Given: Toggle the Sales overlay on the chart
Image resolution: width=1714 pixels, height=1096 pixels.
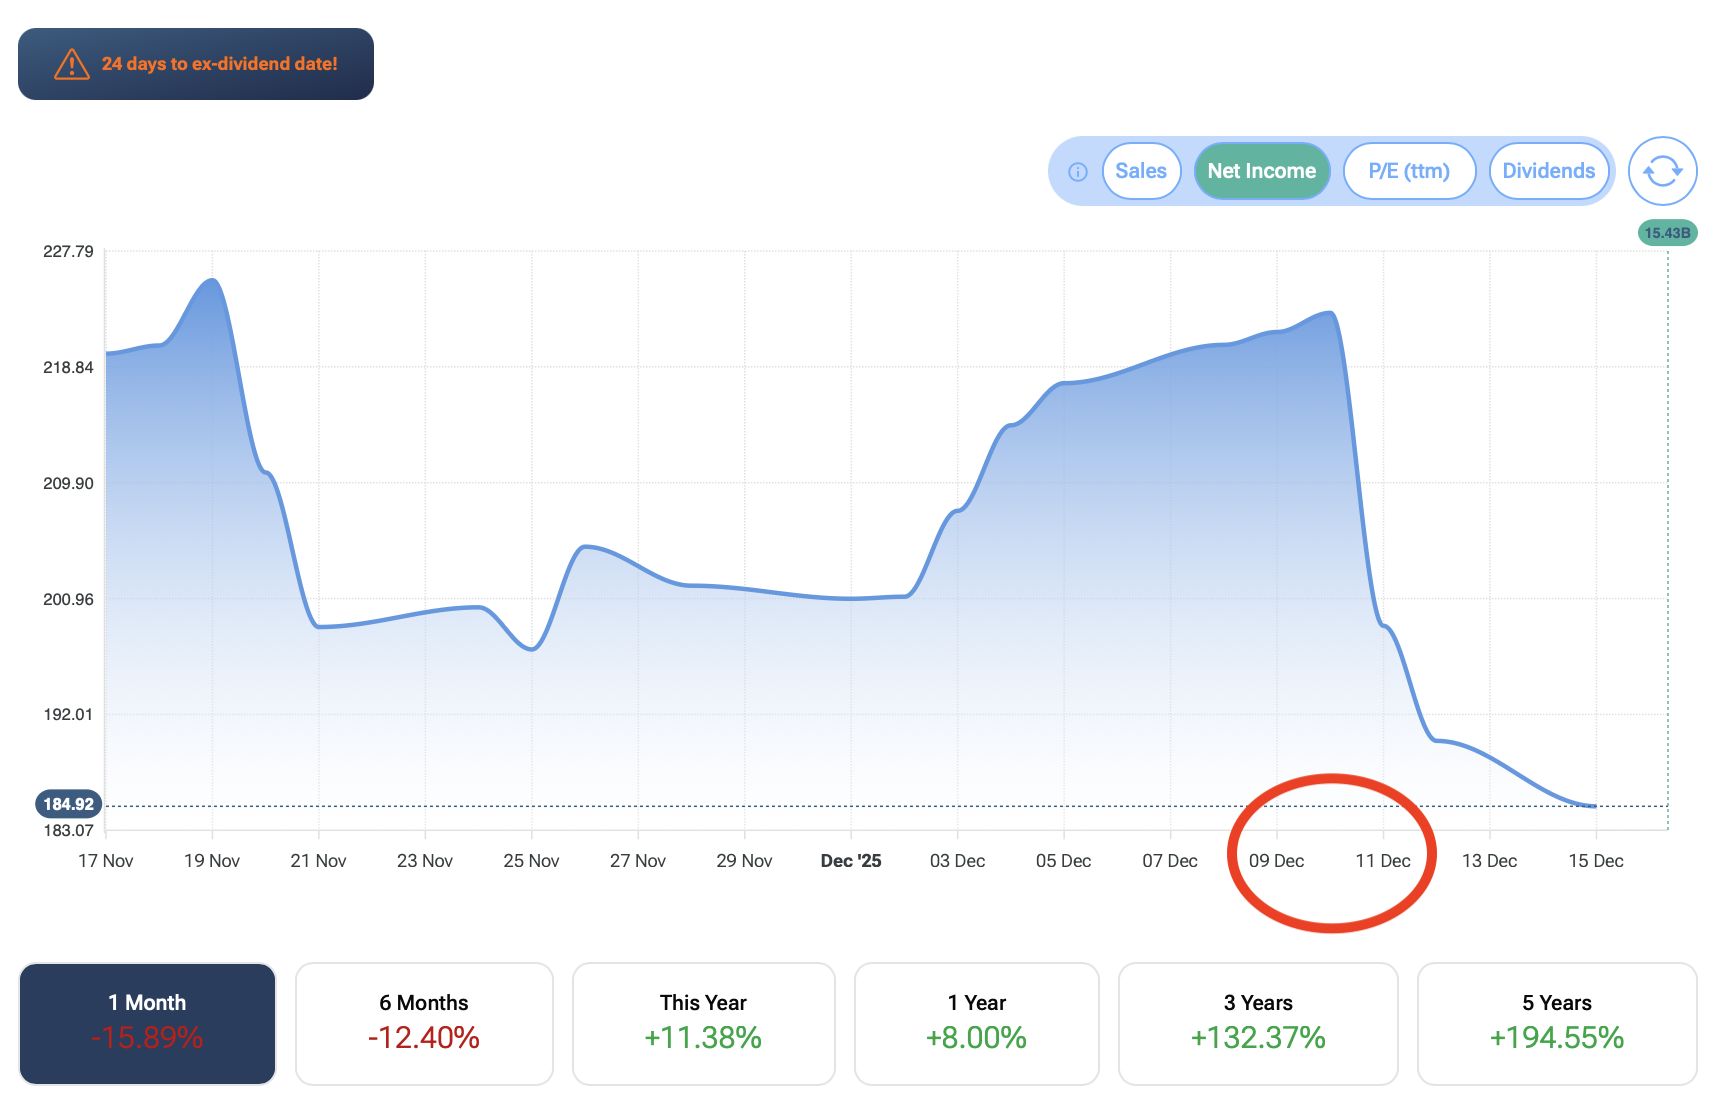Looking at the screenshot, I should [x=1141, y=171].
